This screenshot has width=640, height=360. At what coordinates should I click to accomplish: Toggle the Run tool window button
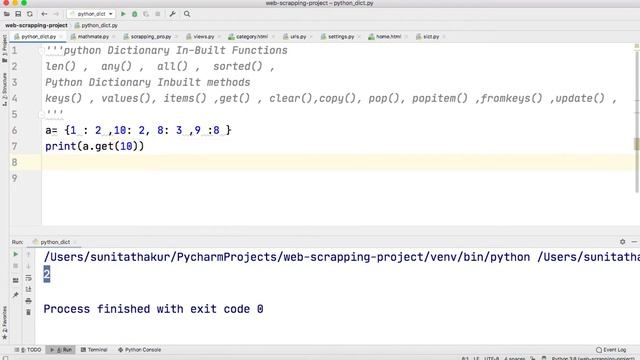[61, 350]
